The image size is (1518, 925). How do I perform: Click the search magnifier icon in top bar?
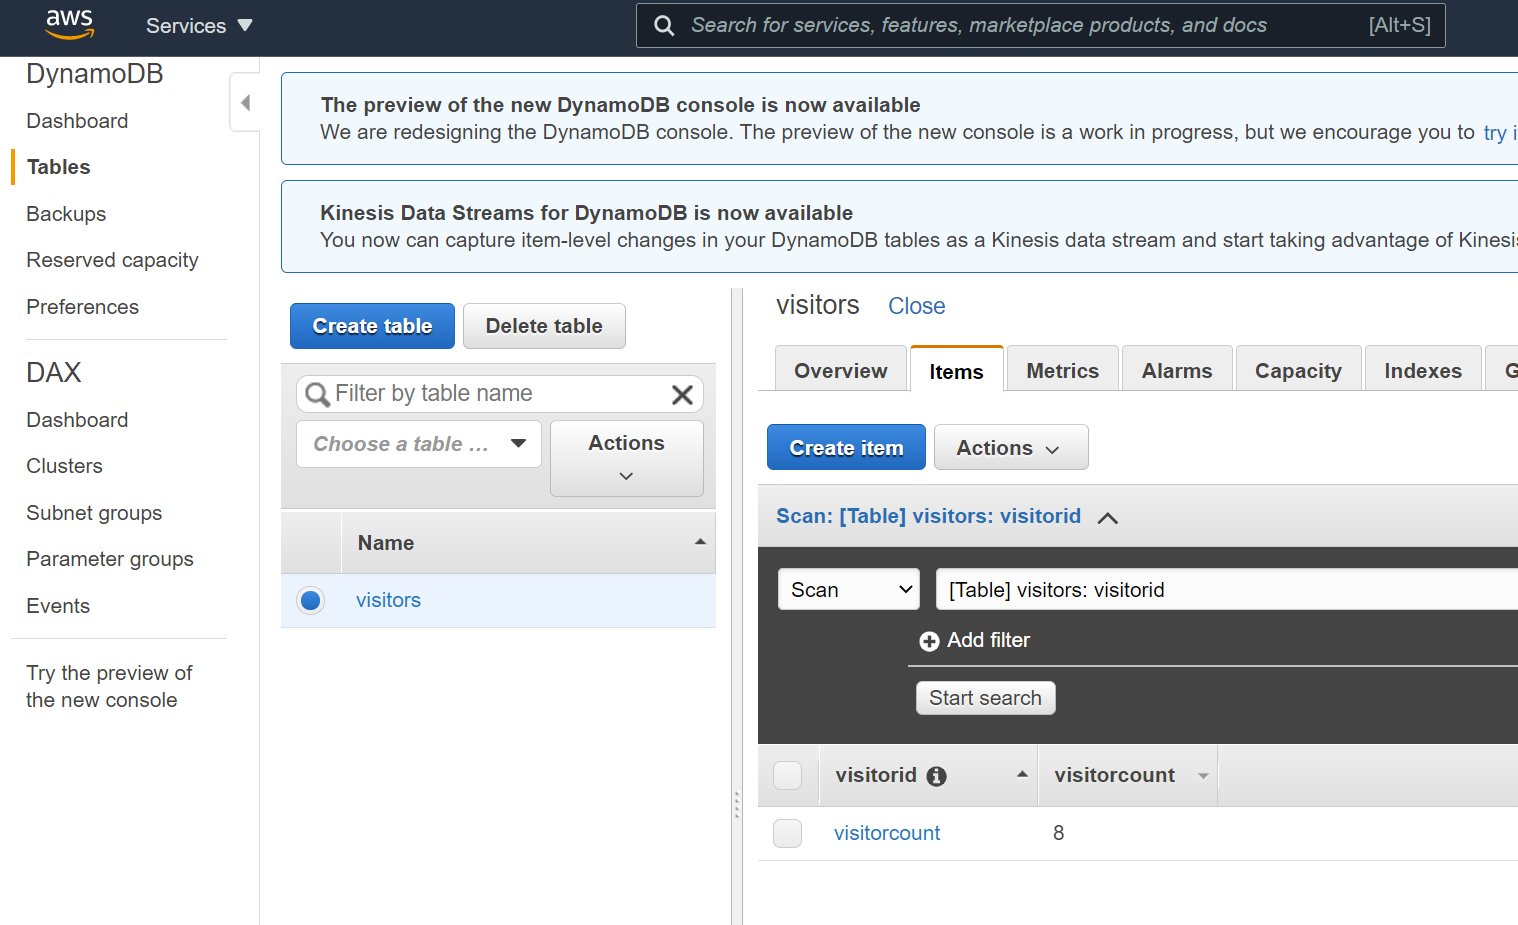coord(664,26)
